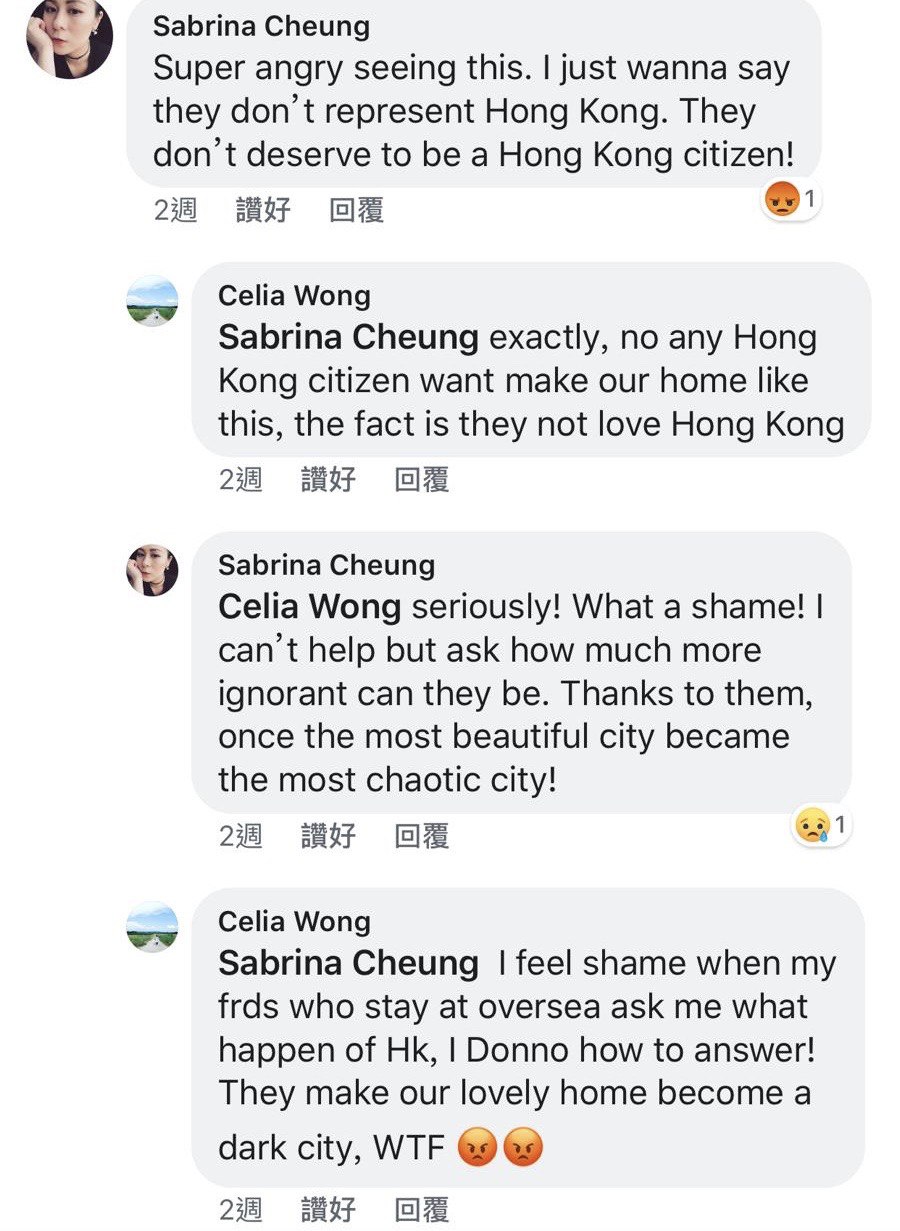The image size is (900, 1231).
Task: Reply to the 'most chaotic city' comment
Action: (x=421, y=835)
